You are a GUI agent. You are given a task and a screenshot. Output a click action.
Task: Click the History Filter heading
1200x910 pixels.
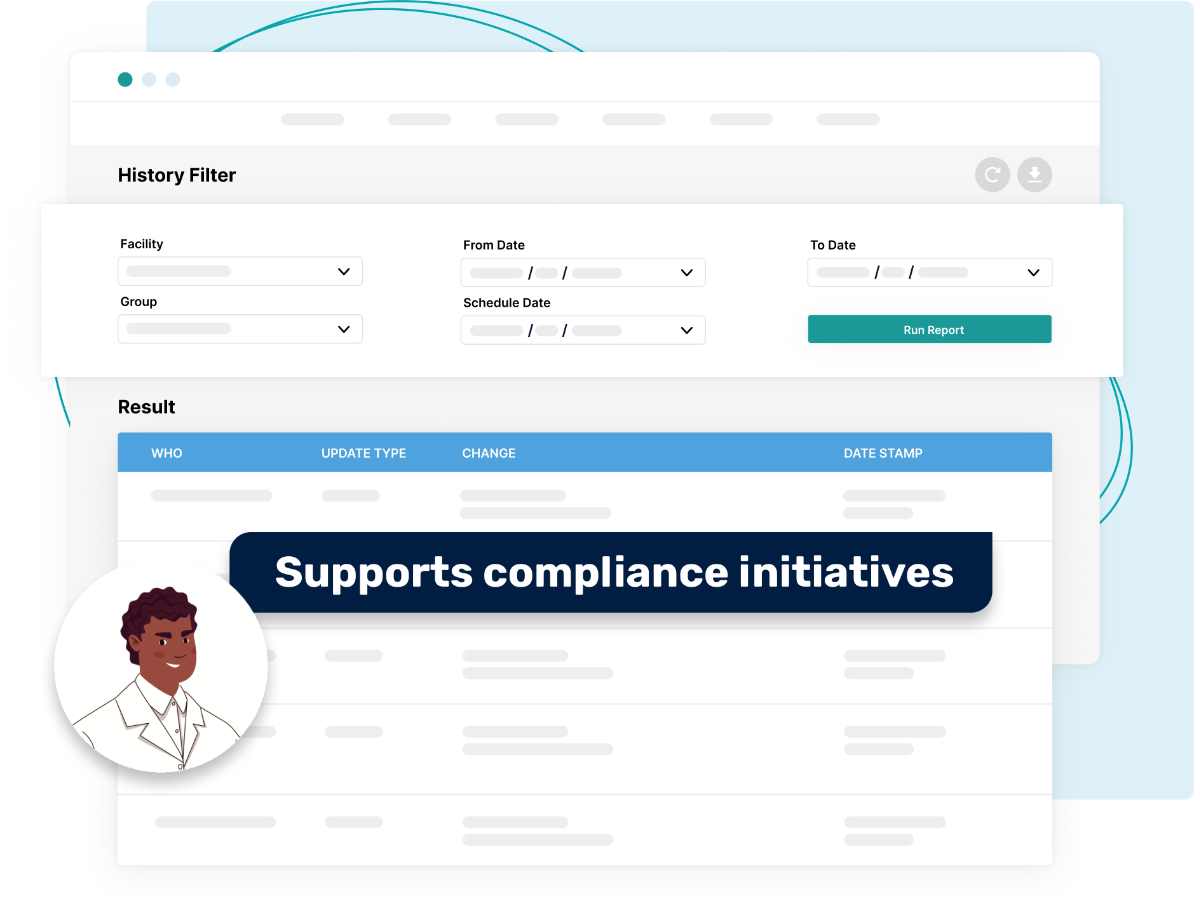click(x=177, y=175)
